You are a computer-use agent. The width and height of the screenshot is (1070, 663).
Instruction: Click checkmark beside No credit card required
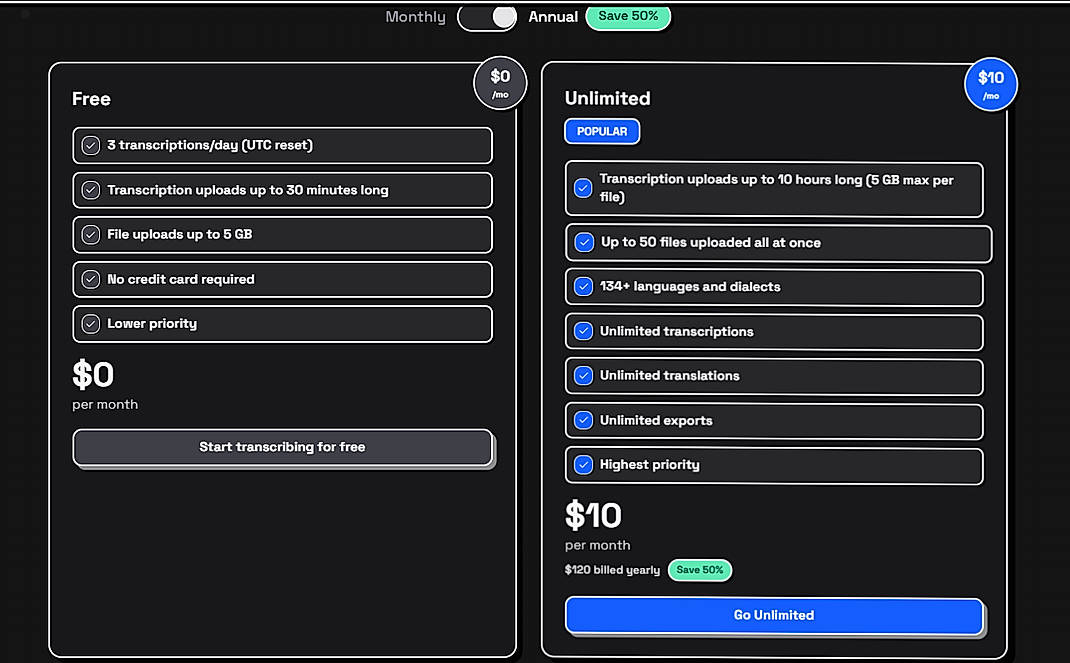click(x=91, y=279)
